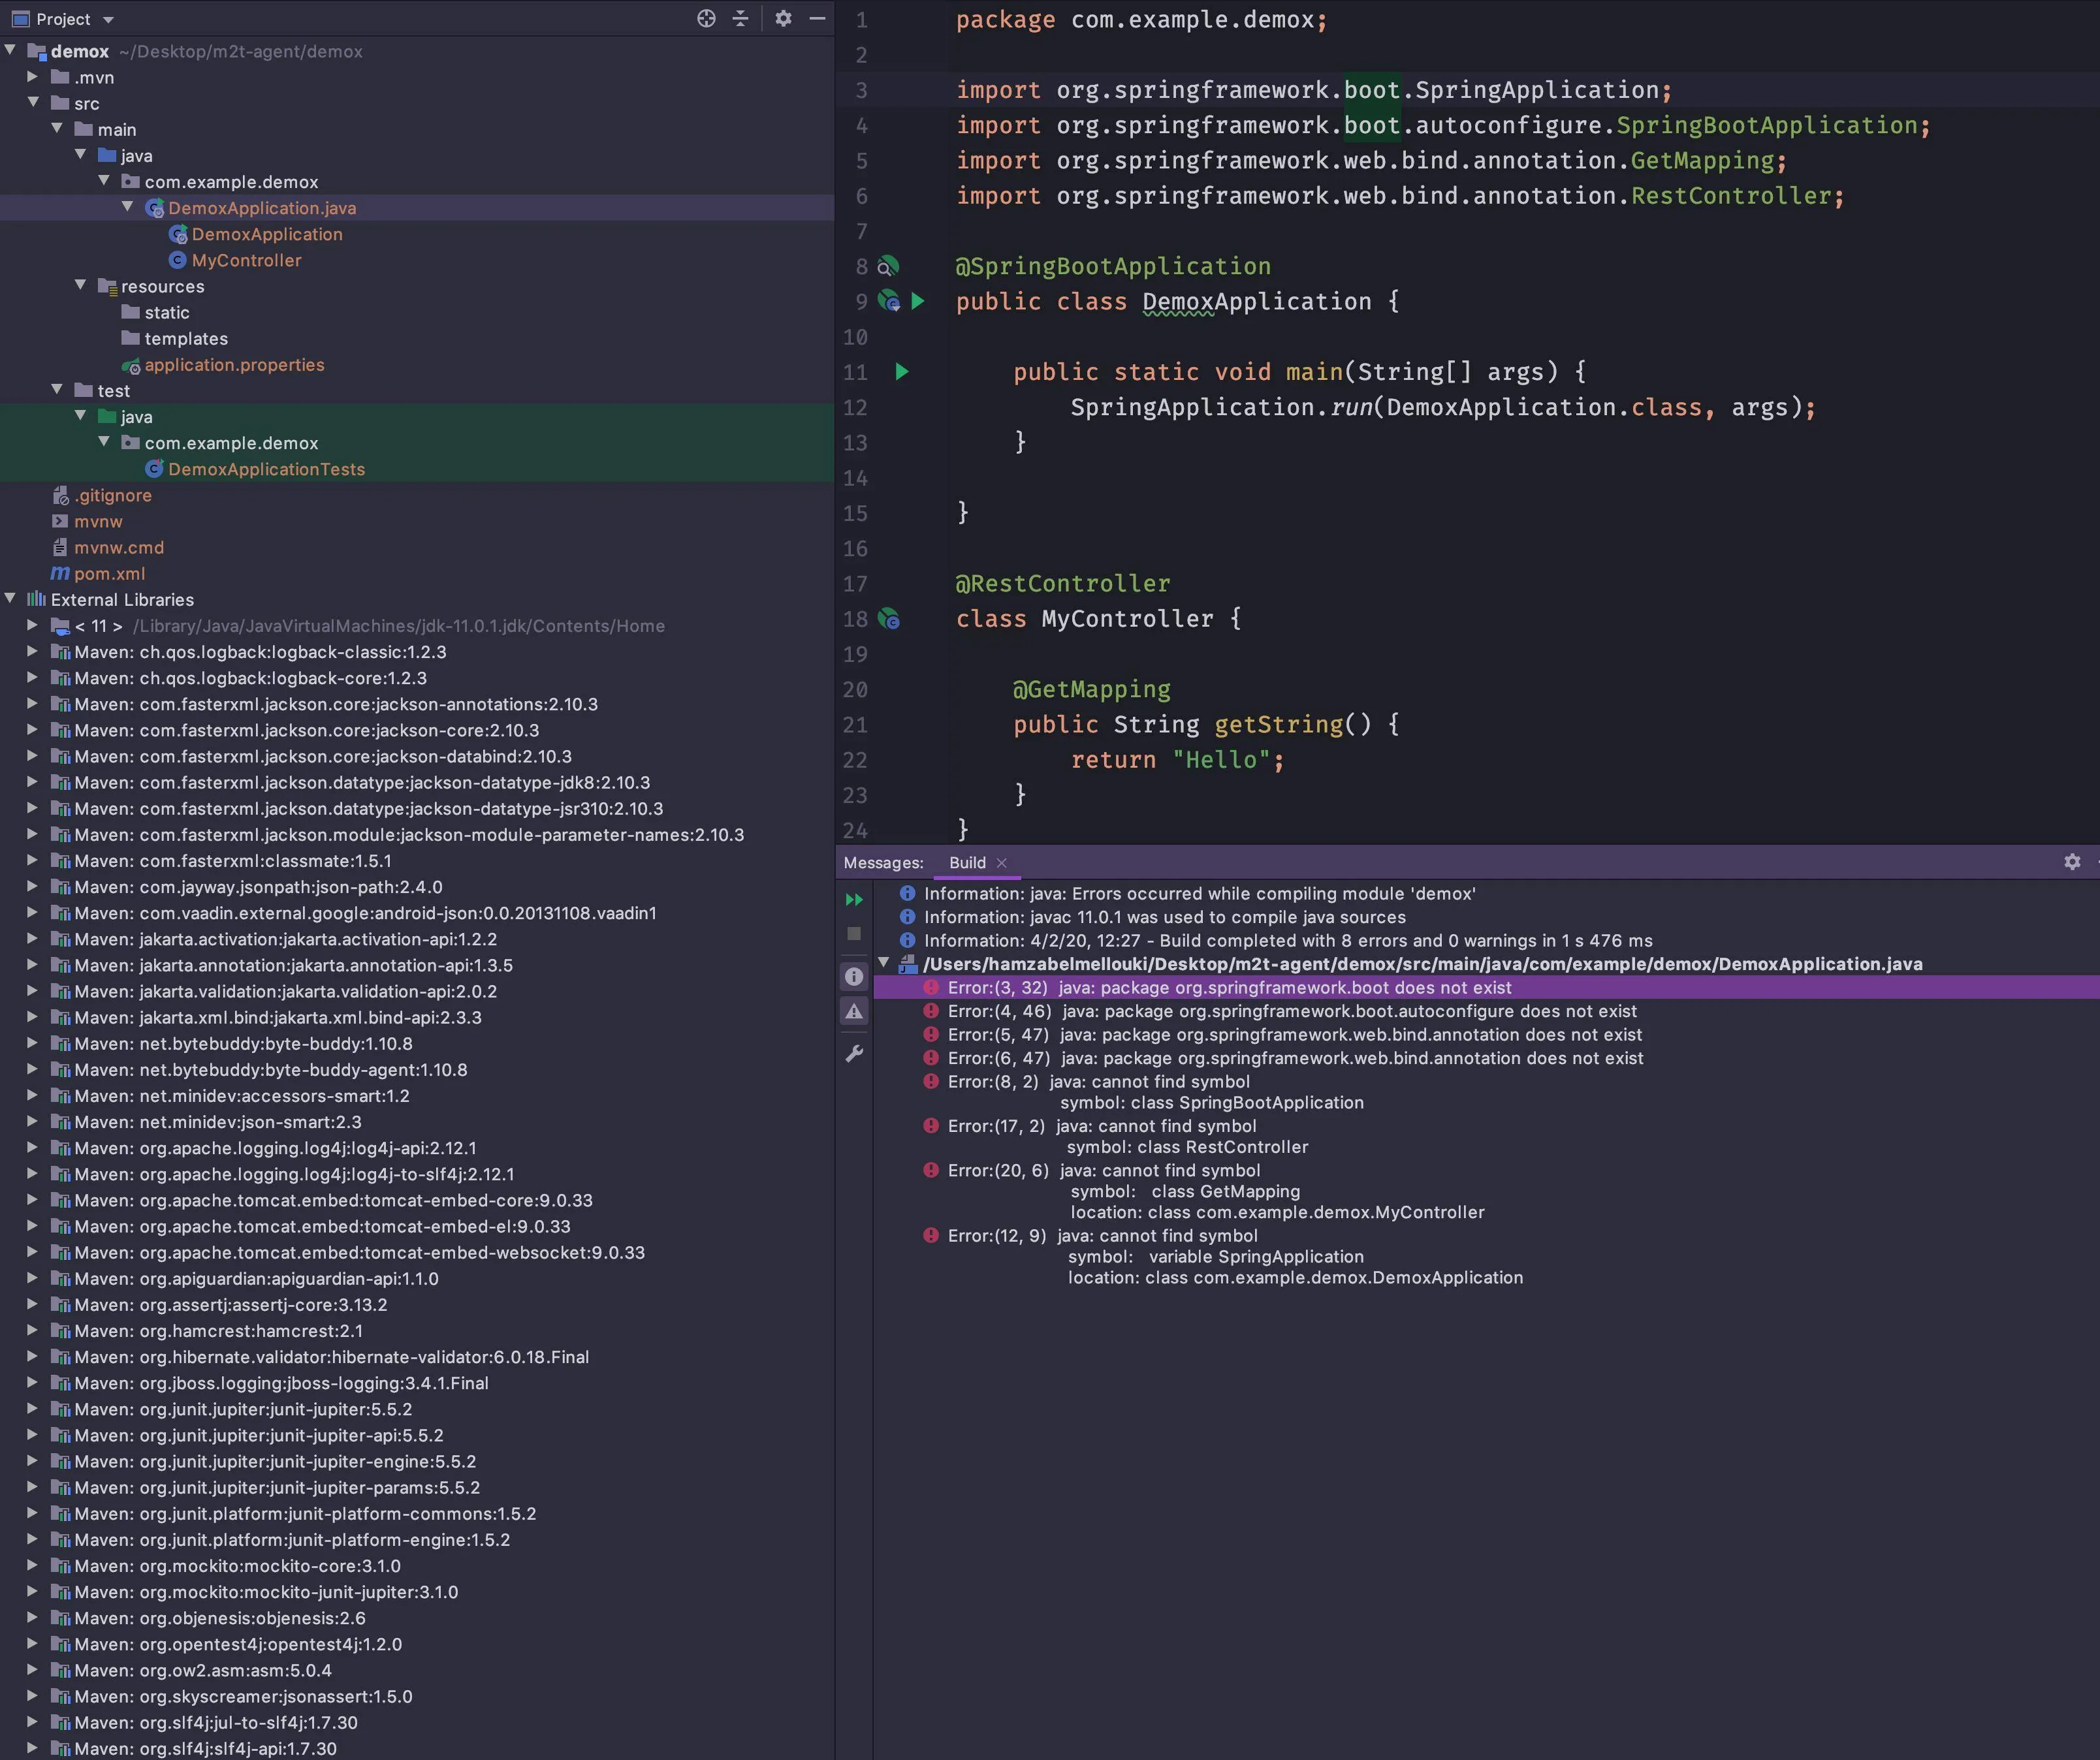Screen dimensions: 2100x1760
Task: Click logback-classic:1.2.3 library entry
Action: 260,652
